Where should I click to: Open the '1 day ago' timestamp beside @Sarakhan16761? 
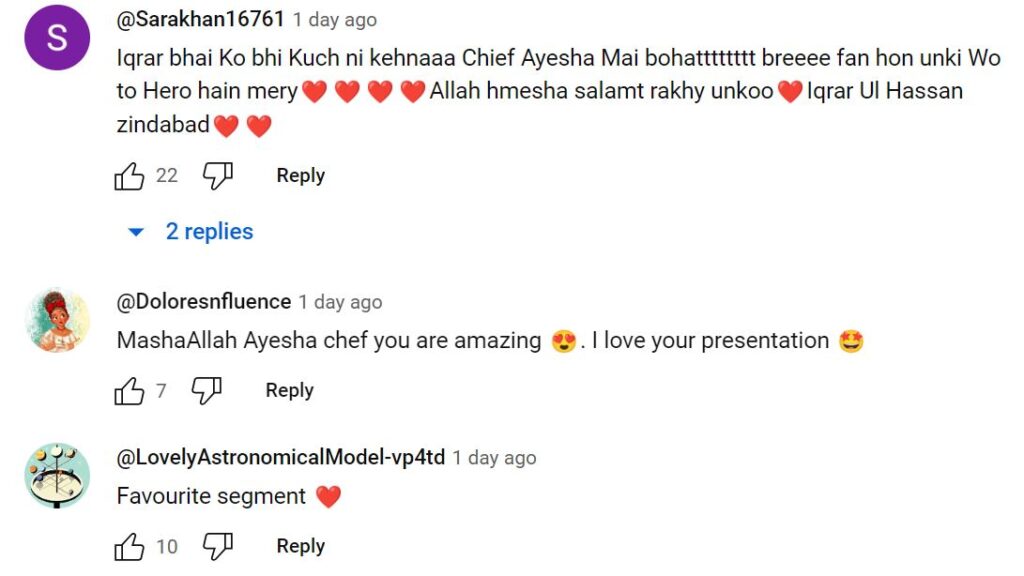334,20
